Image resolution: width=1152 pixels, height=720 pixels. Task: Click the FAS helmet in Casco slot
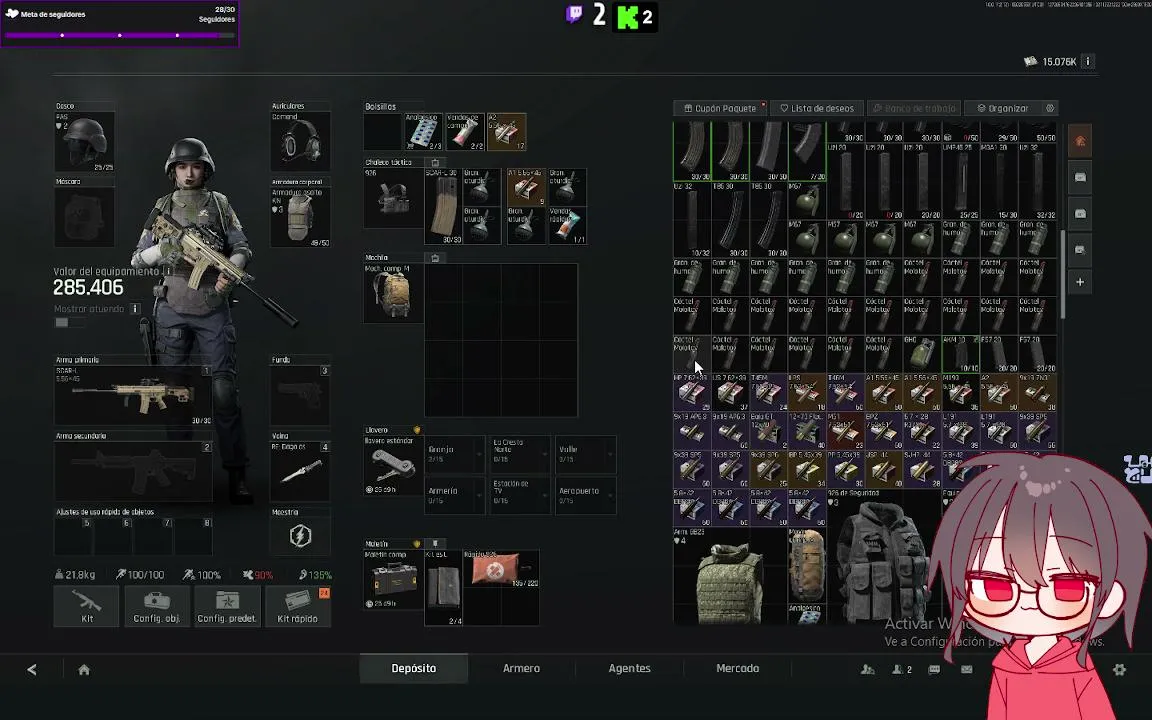84,142
